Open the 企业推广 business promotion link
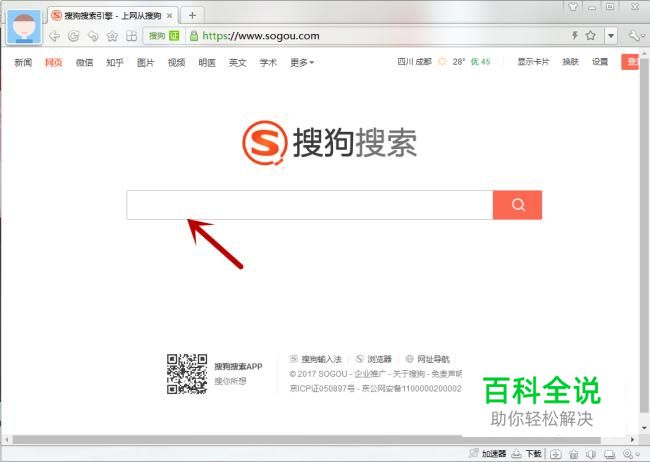 point(370,374)
